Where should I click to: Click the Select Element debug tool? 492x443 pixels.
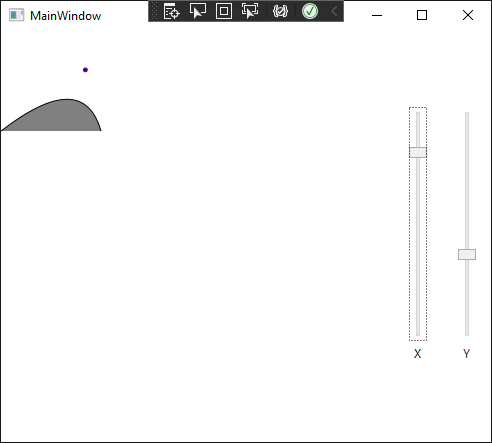[198, 11]
